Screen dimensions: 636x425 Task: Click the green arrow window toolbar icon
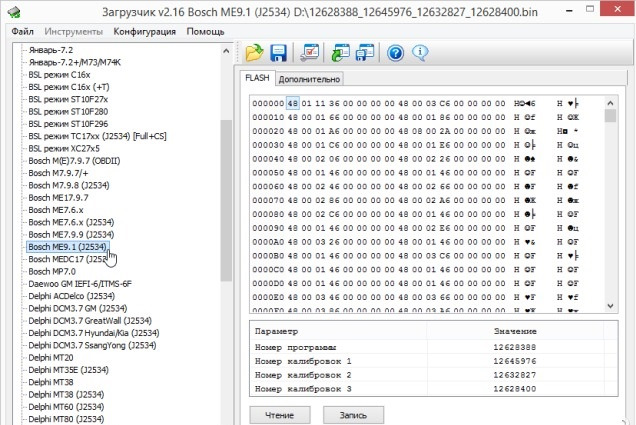point(340,53)
